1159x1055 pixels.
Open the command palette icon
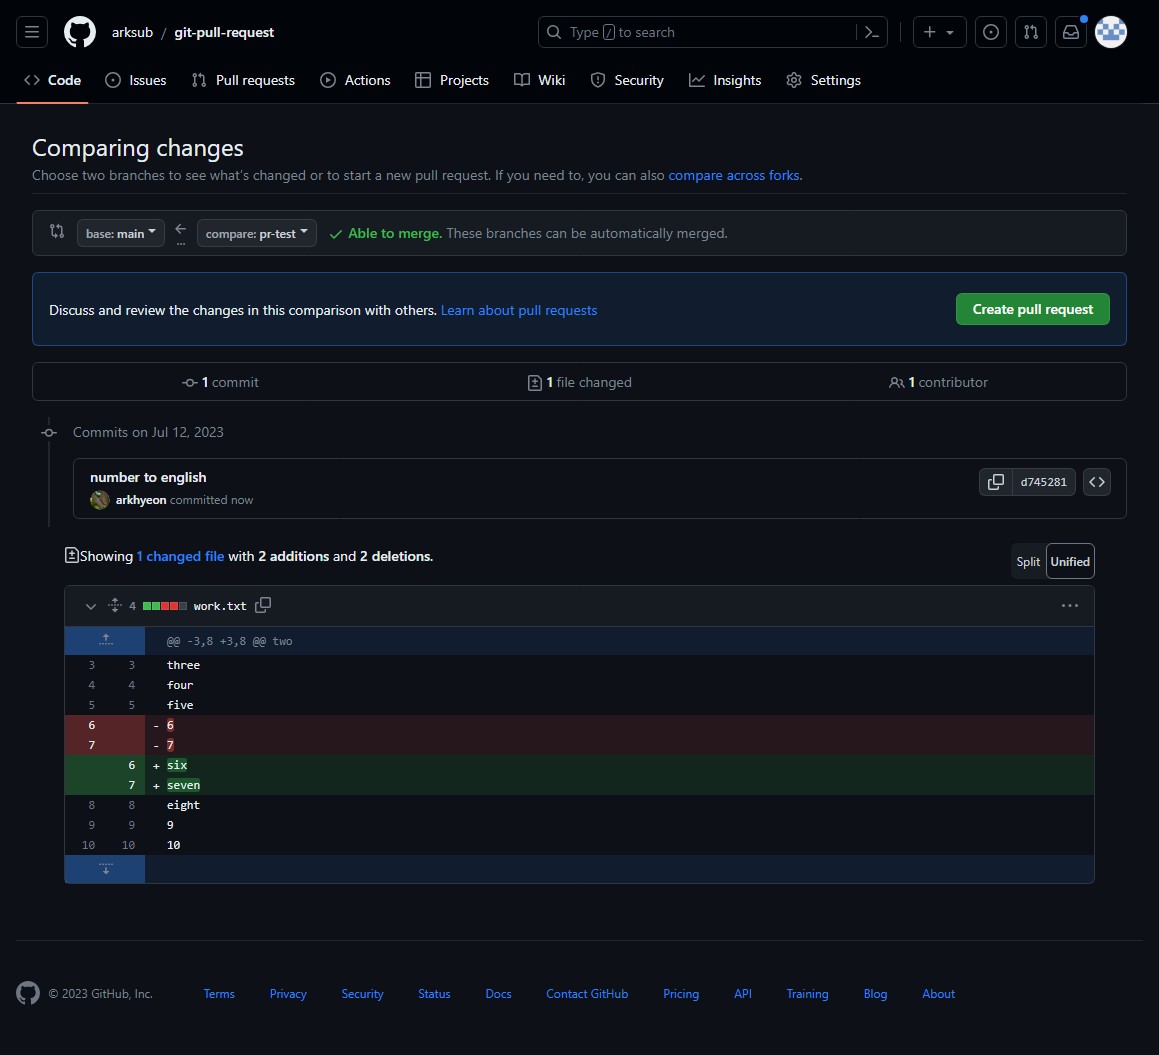[871, 32]
